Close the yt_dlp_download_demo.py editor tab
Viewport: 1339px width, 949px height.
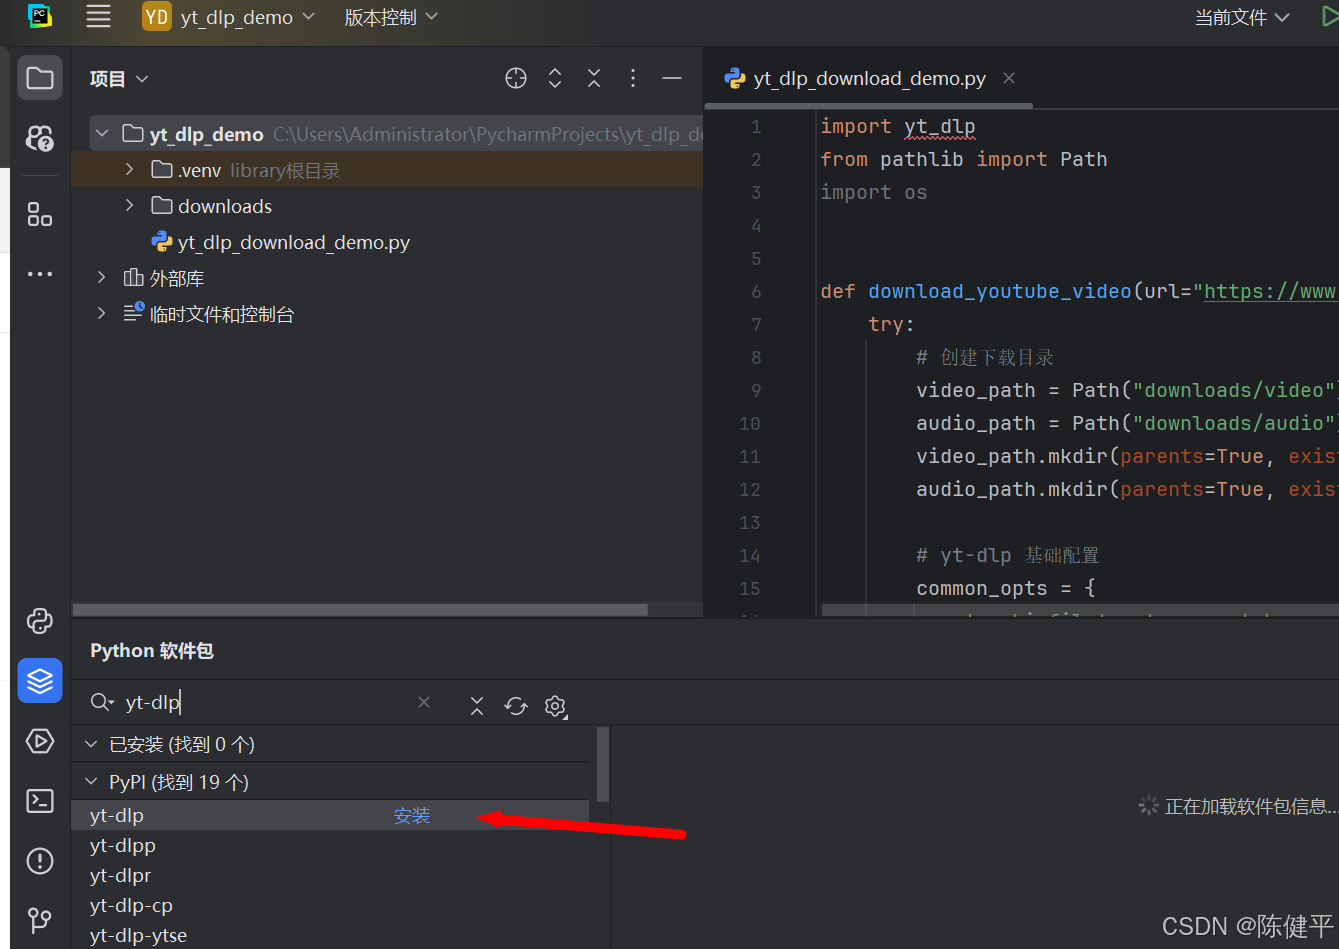point(1009,78)
